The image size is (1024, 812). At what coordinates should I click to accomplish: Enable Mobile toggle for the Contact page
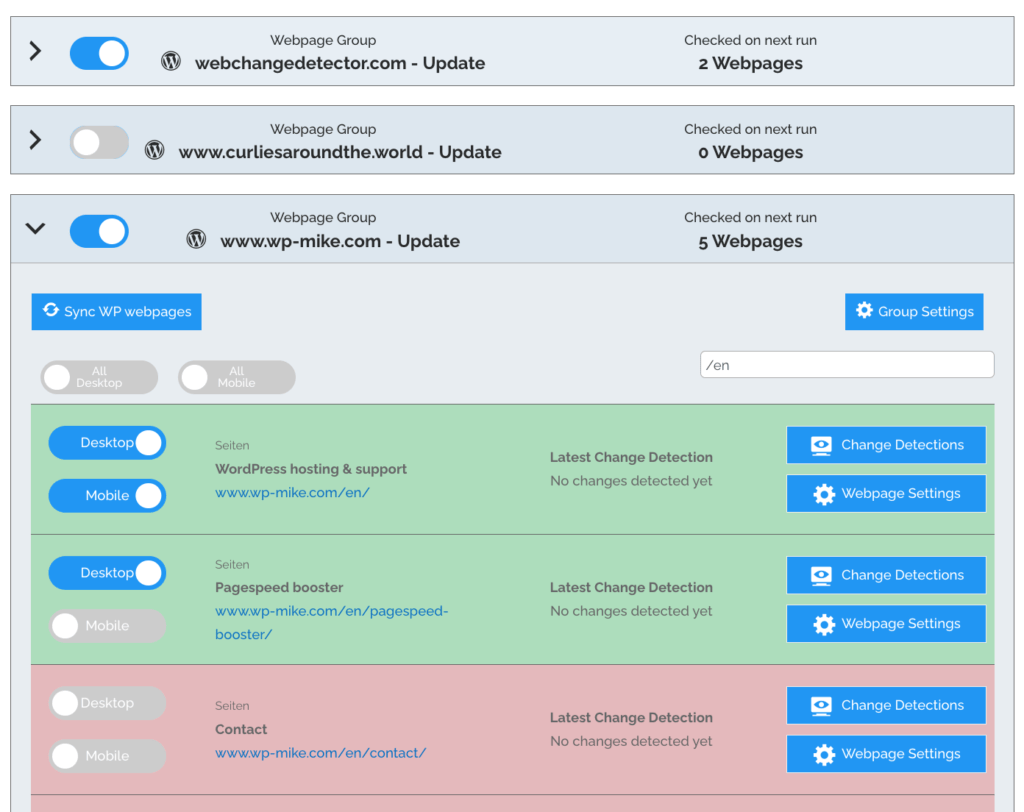point(107,756)
